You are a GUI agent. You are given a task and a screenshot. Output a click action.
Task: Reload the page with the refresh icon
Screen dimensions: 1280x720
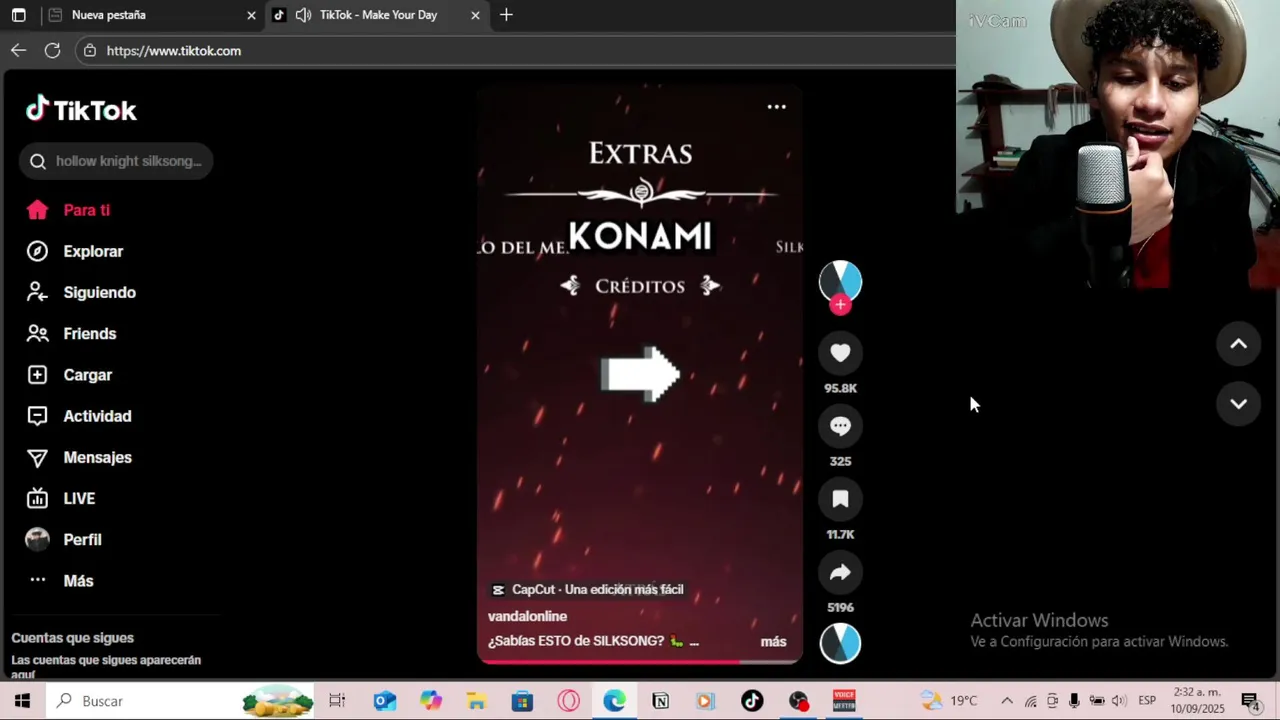(52, 50)
